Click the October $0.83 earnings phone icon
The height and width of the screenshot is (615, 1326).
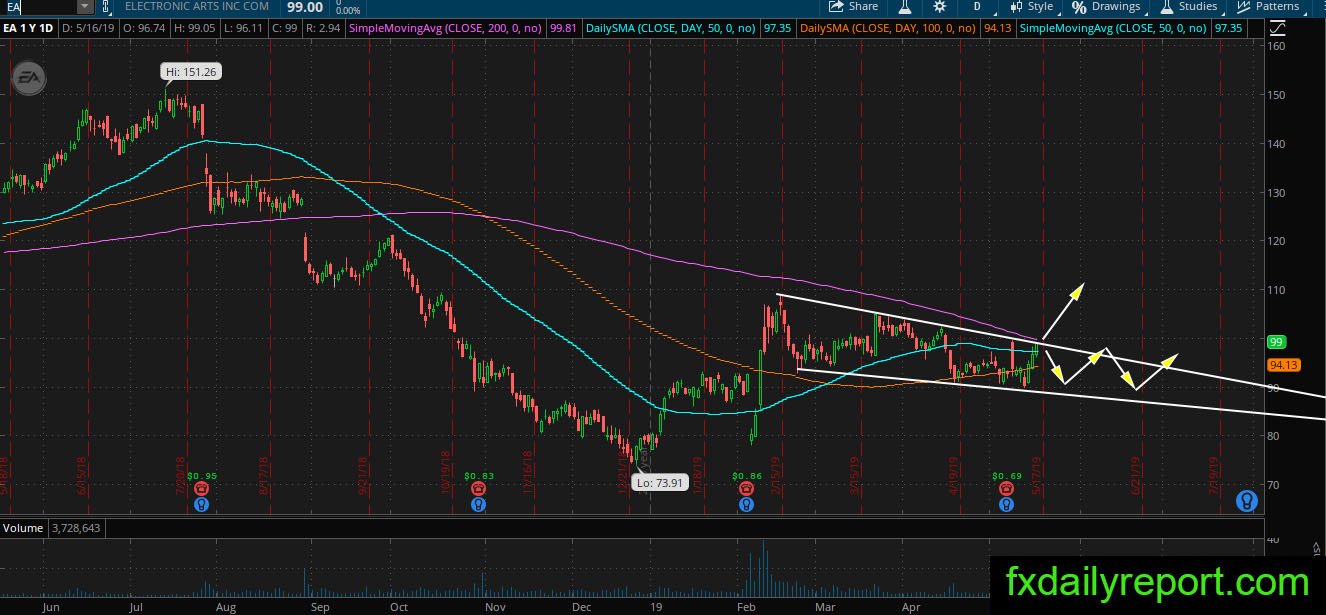tap(479, 488)
